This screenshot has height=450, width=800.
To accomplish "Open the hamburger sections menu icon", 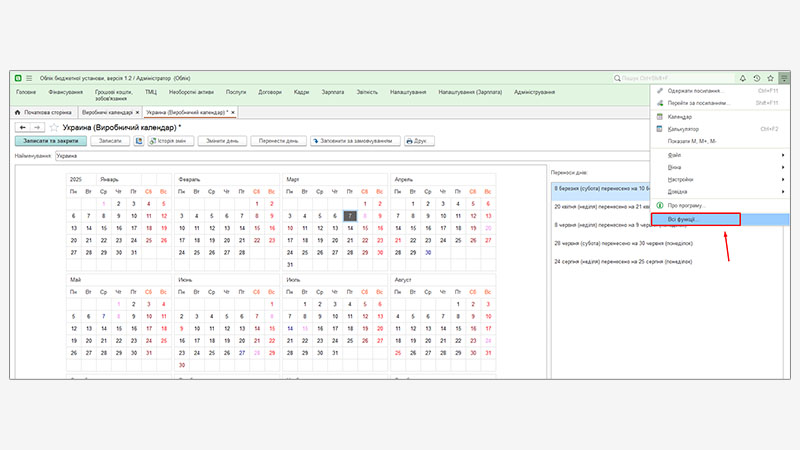I will 30,78.
